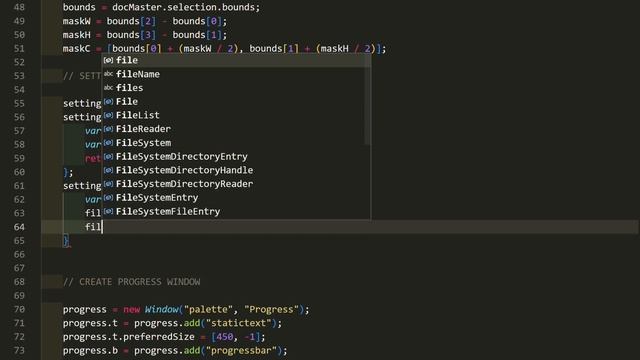The image size is (640, 360).
Task: Pick 'FileSystemEntry' from the list
Action: [236, 198]
